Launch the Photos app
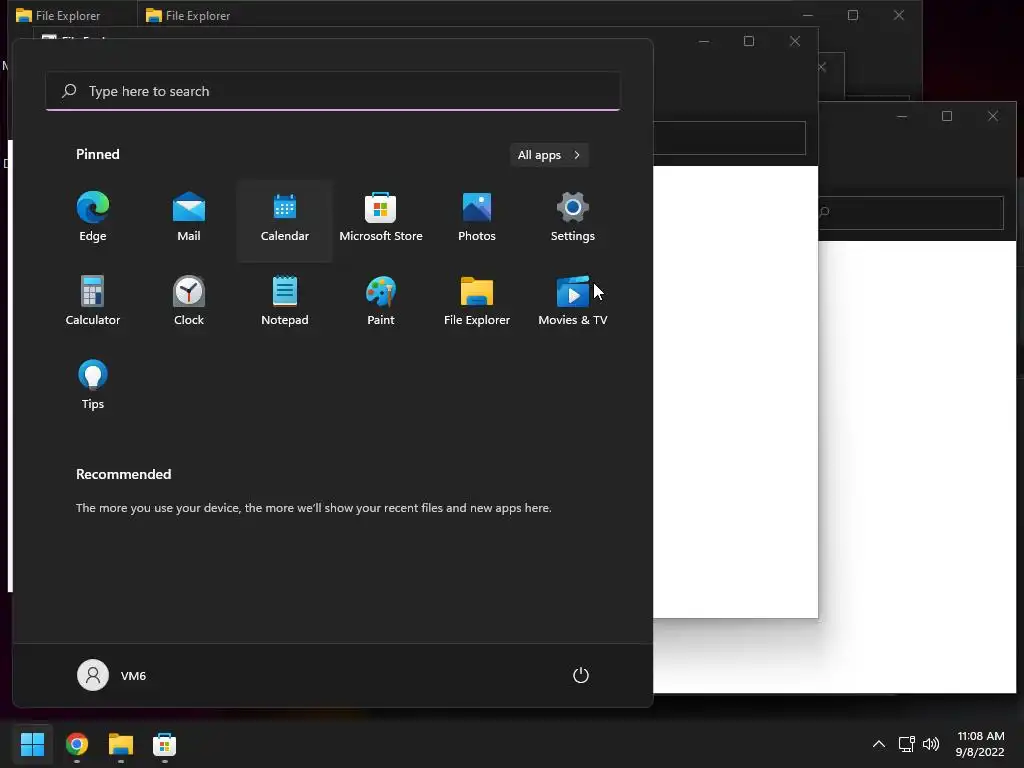The image size is (1024, 768). click(477, 219)
